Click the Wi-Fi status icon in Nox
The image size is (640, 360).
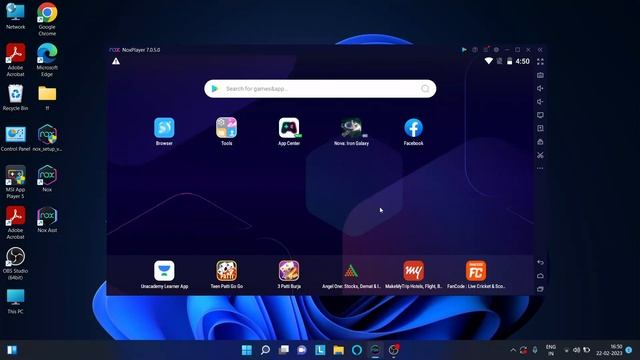(x=489, y=61)
